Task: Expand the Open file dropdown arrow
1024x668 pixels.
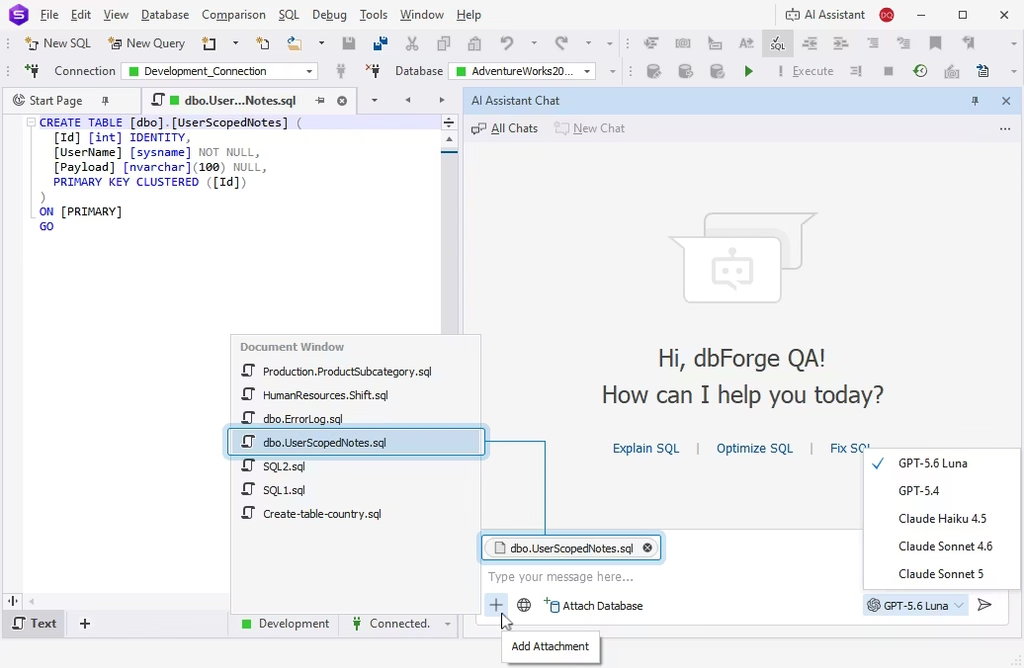Action: pos(321,43)
